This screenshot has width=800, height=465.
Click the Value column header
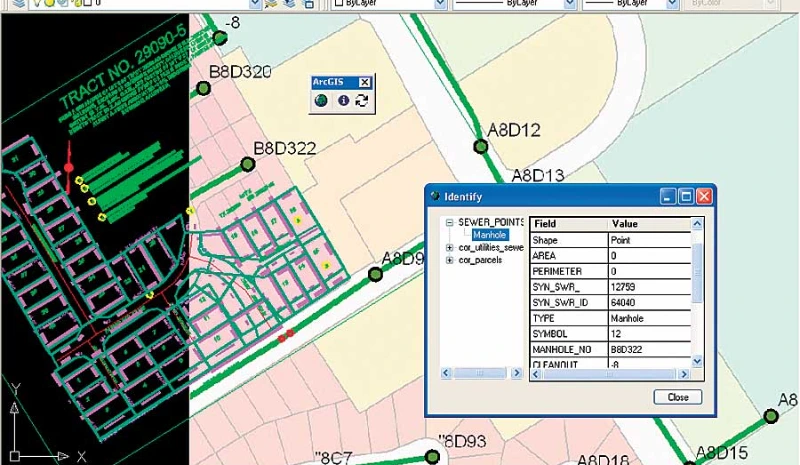pyautogui.click(x=648, y=224)
